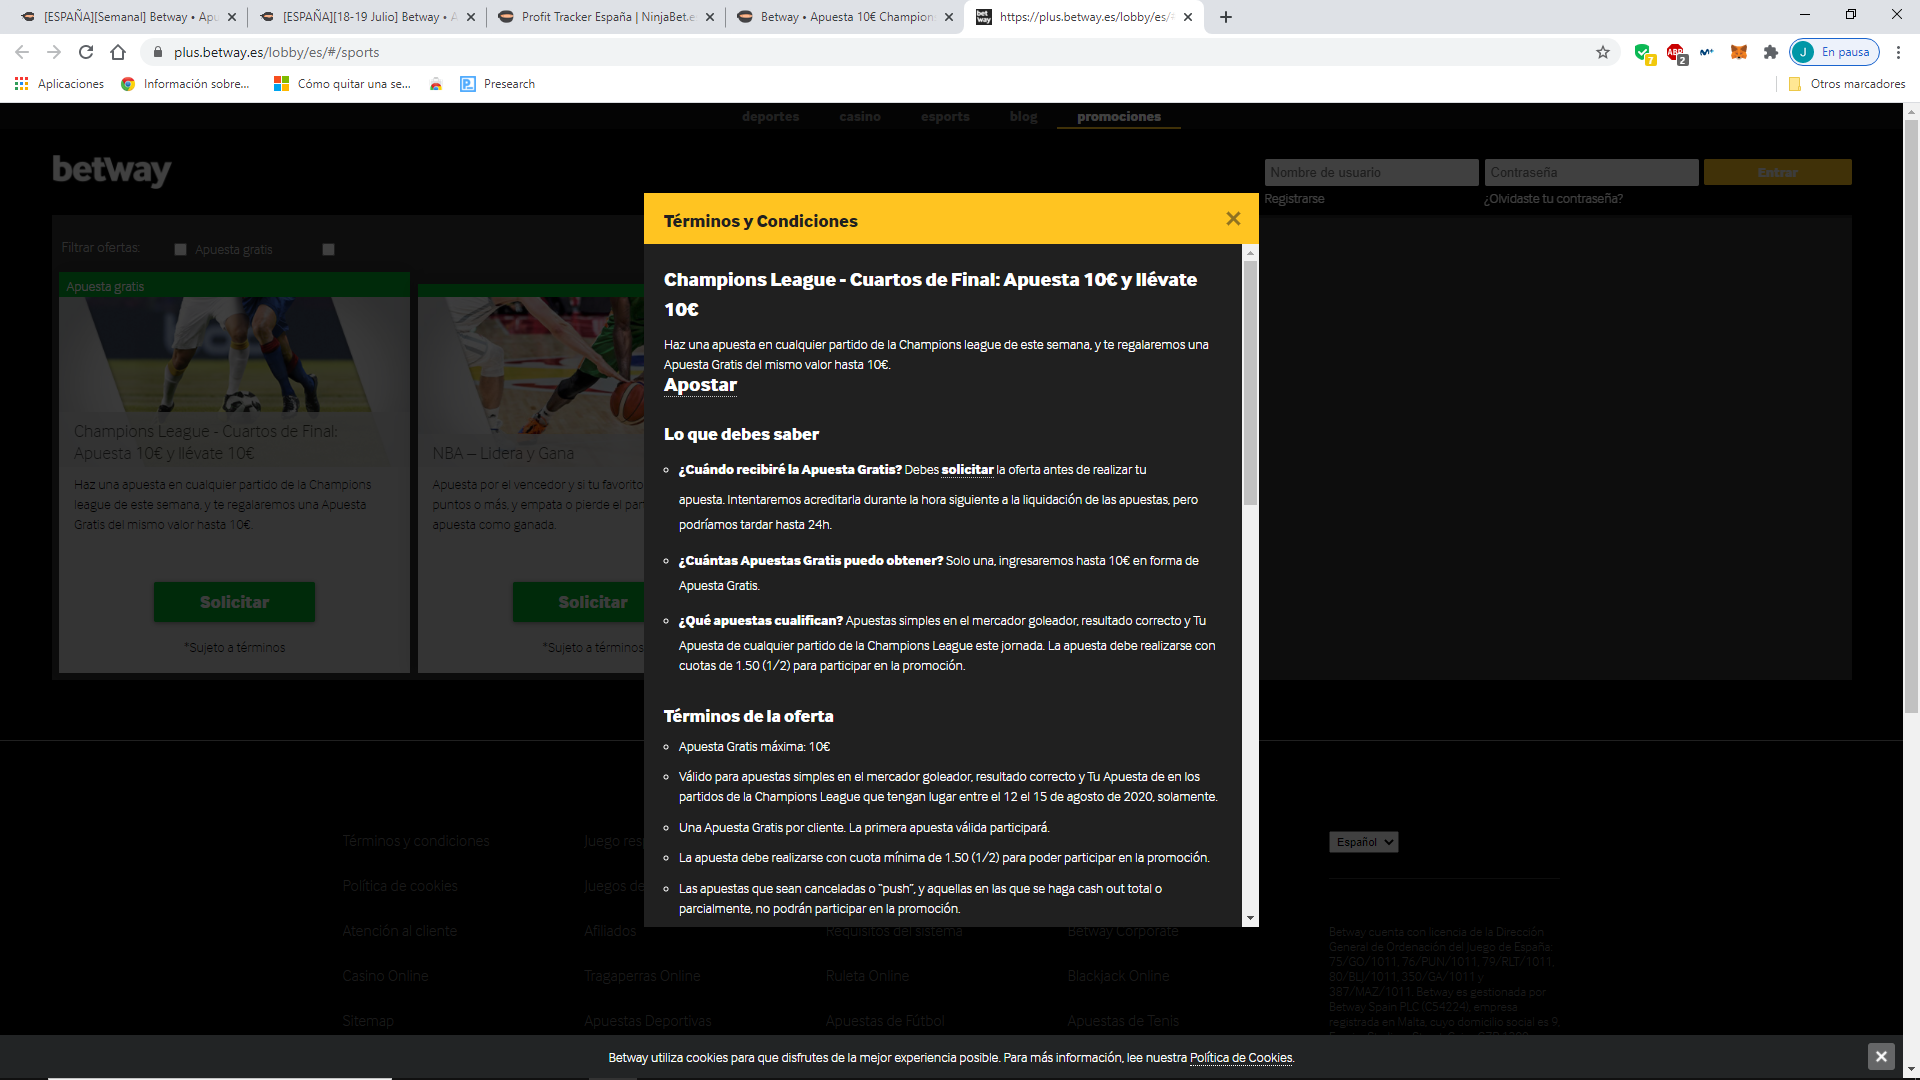Dismiss the cookie notice with the X

pos(1881,1056)
